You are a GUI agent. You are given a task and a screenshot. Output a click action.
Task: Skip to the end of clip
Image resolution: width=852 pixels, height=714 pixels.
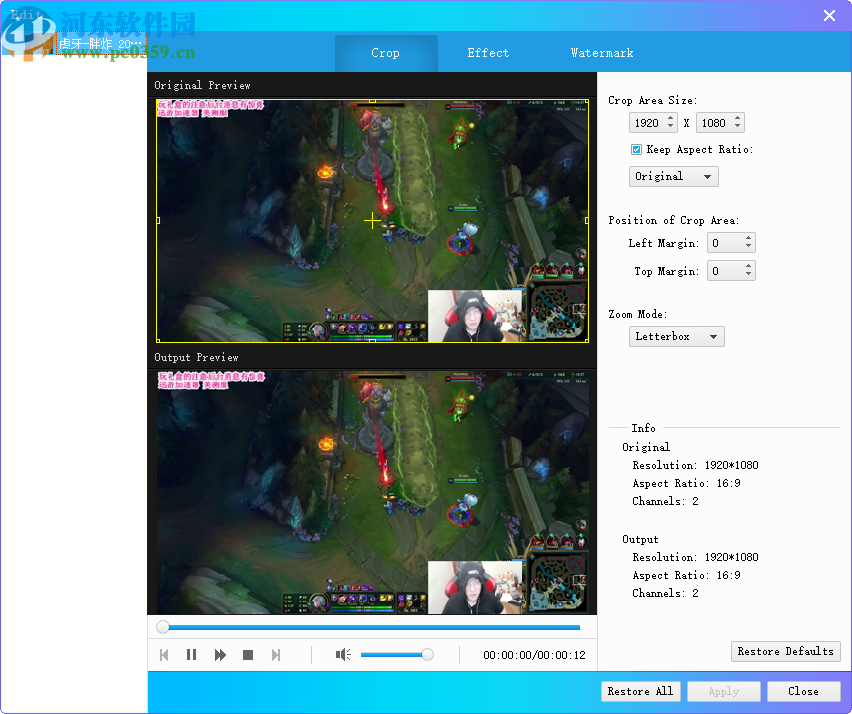pyautogui.click(x=276, y=655)
